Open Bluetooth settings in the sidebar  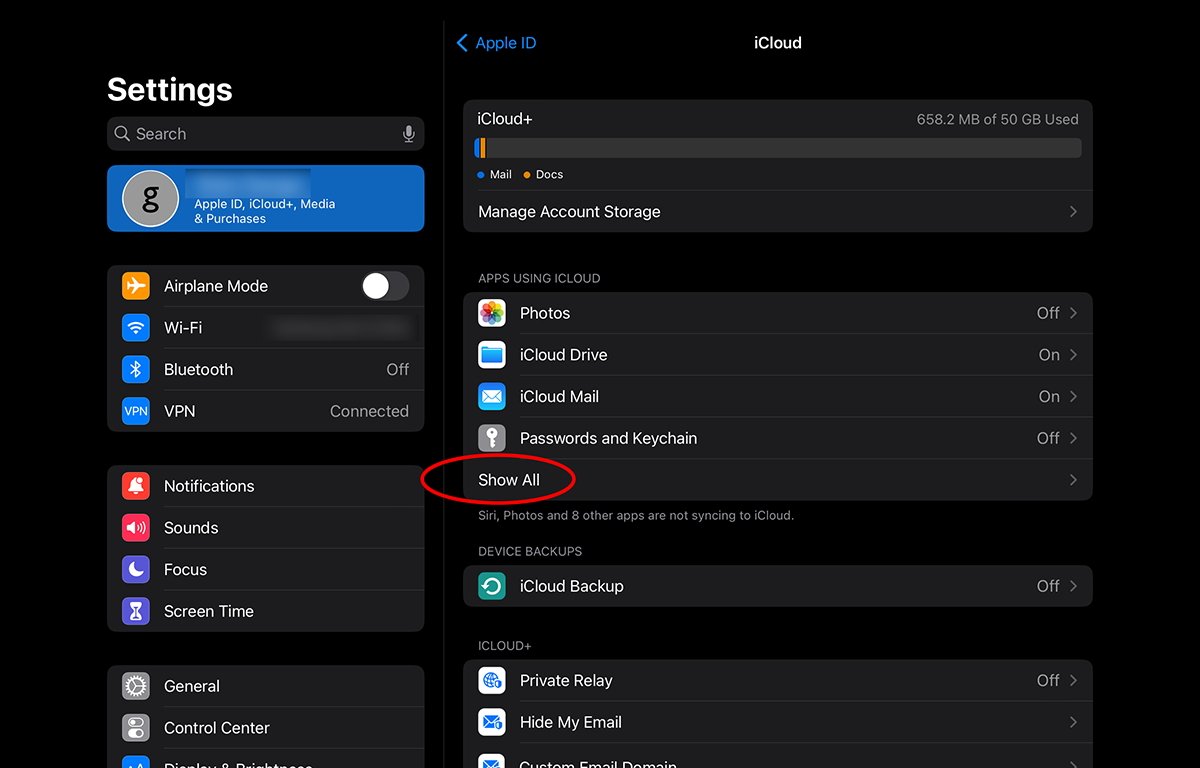click(x=199, y=369)
